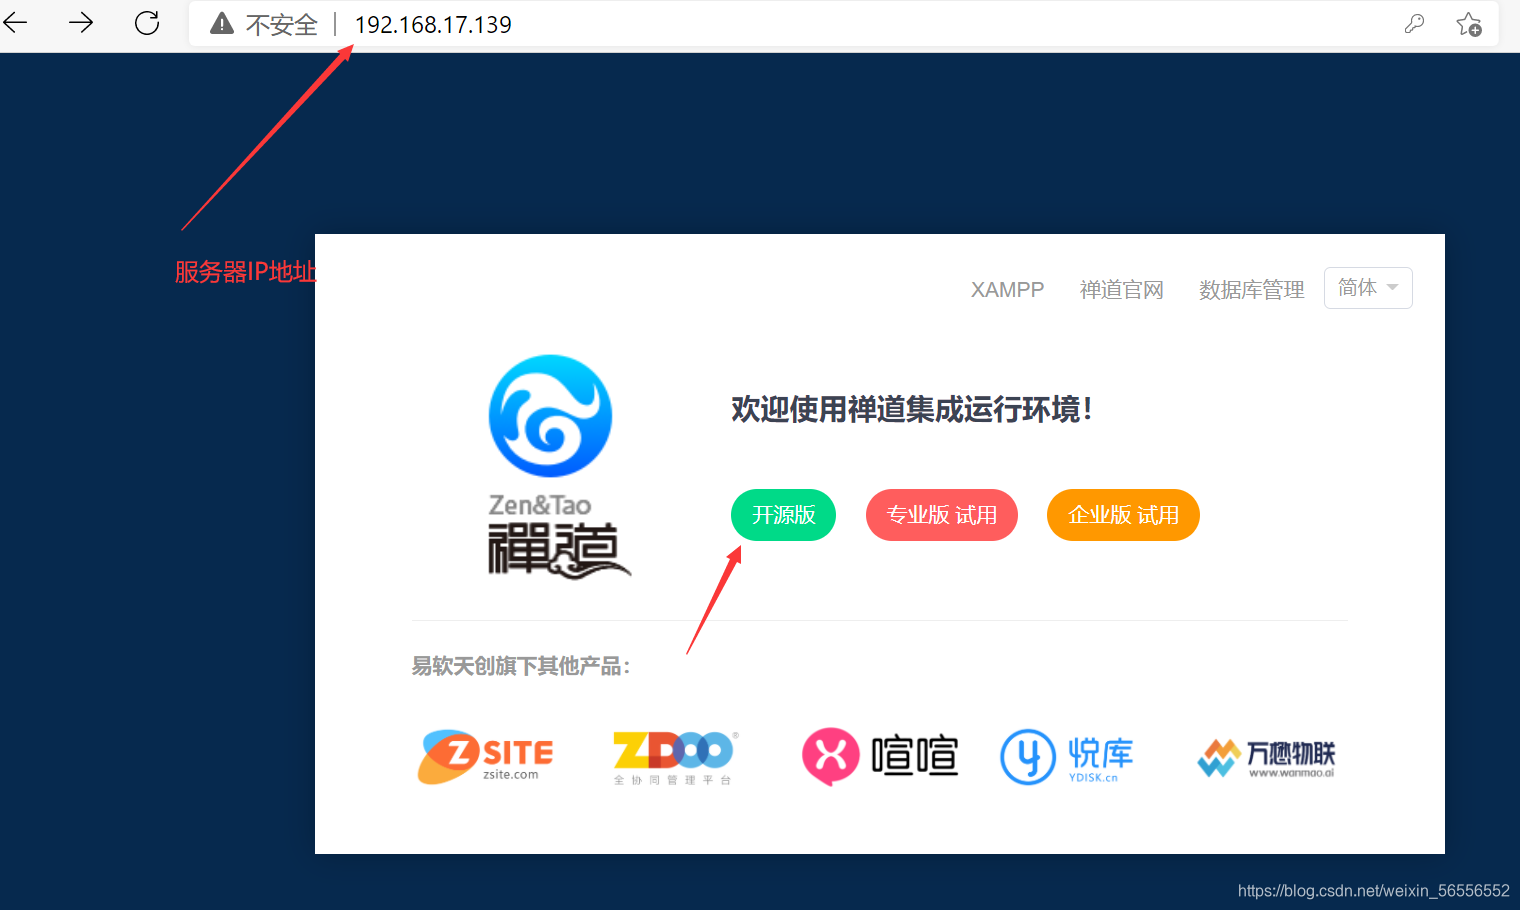
Task: Click the password key icon in address bar
Action: point(1414,23)
